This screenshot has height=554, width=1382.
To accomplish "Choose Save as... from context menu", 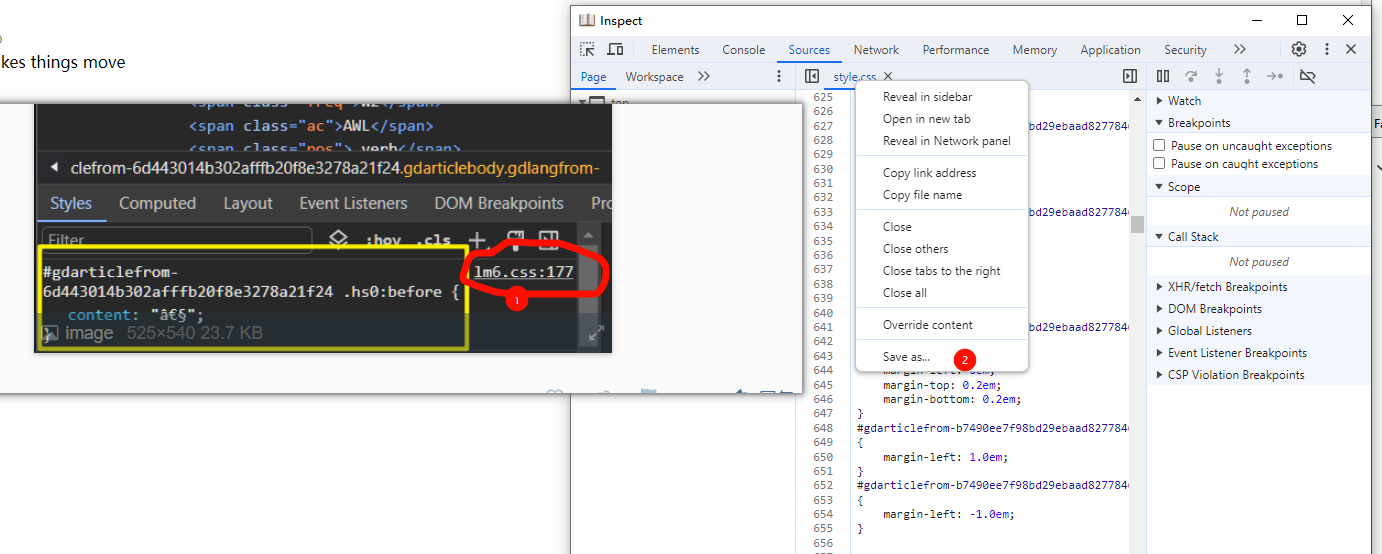I will pyautogui.click(x=906, y=357).
